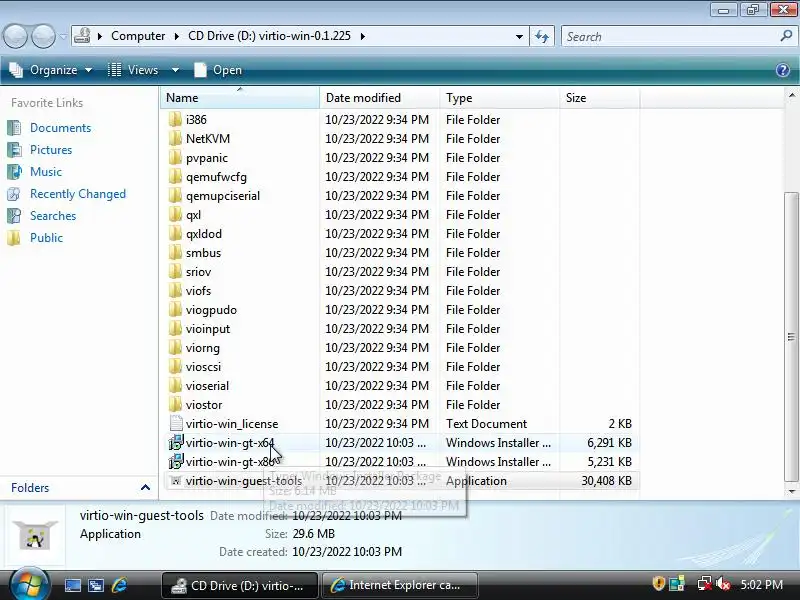
Task: Focus the Search input field
Action: coord(668,37)
